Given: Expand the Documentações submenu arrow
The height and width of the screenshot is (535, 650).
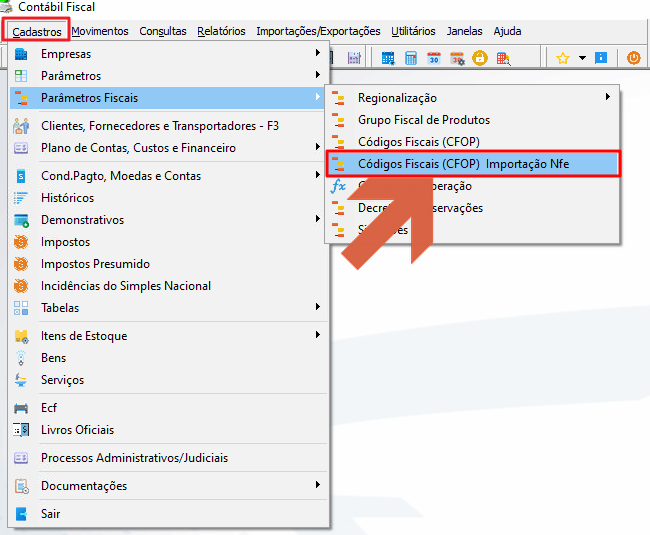Looking at the screenshot, I should [x=318, y=484].
